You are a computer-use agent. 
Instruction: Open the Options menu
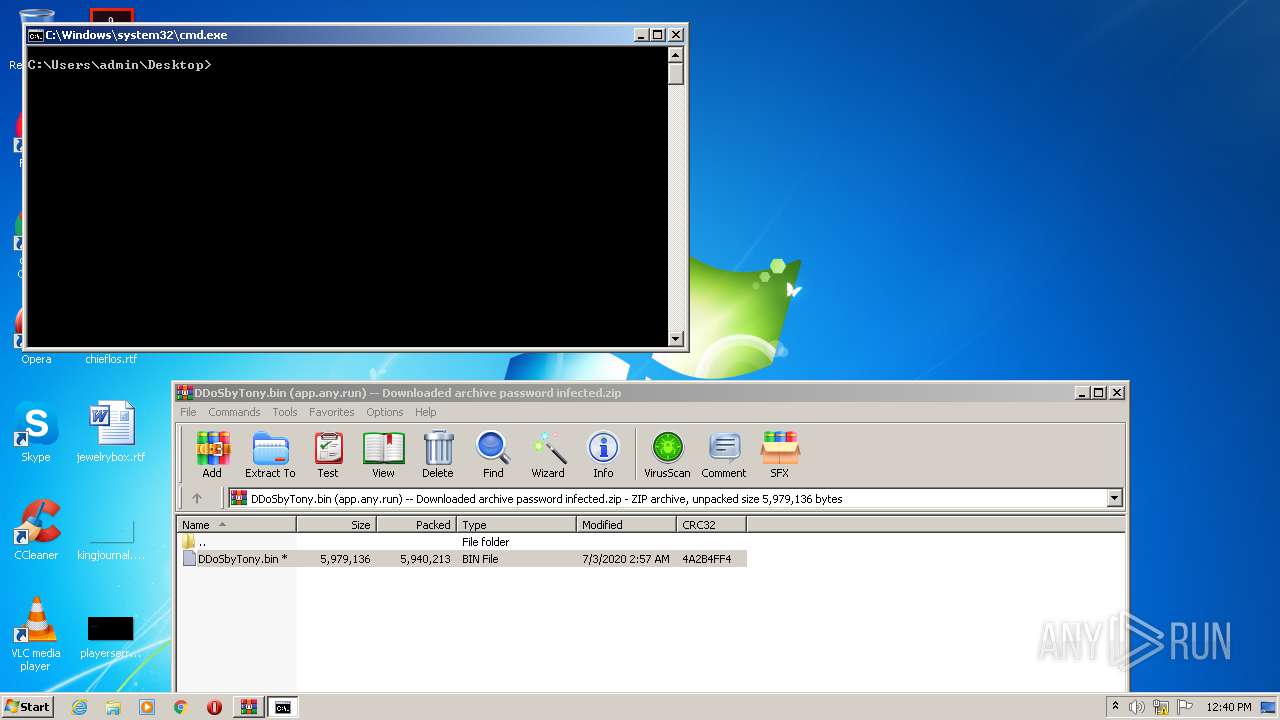tap(385, 412)
